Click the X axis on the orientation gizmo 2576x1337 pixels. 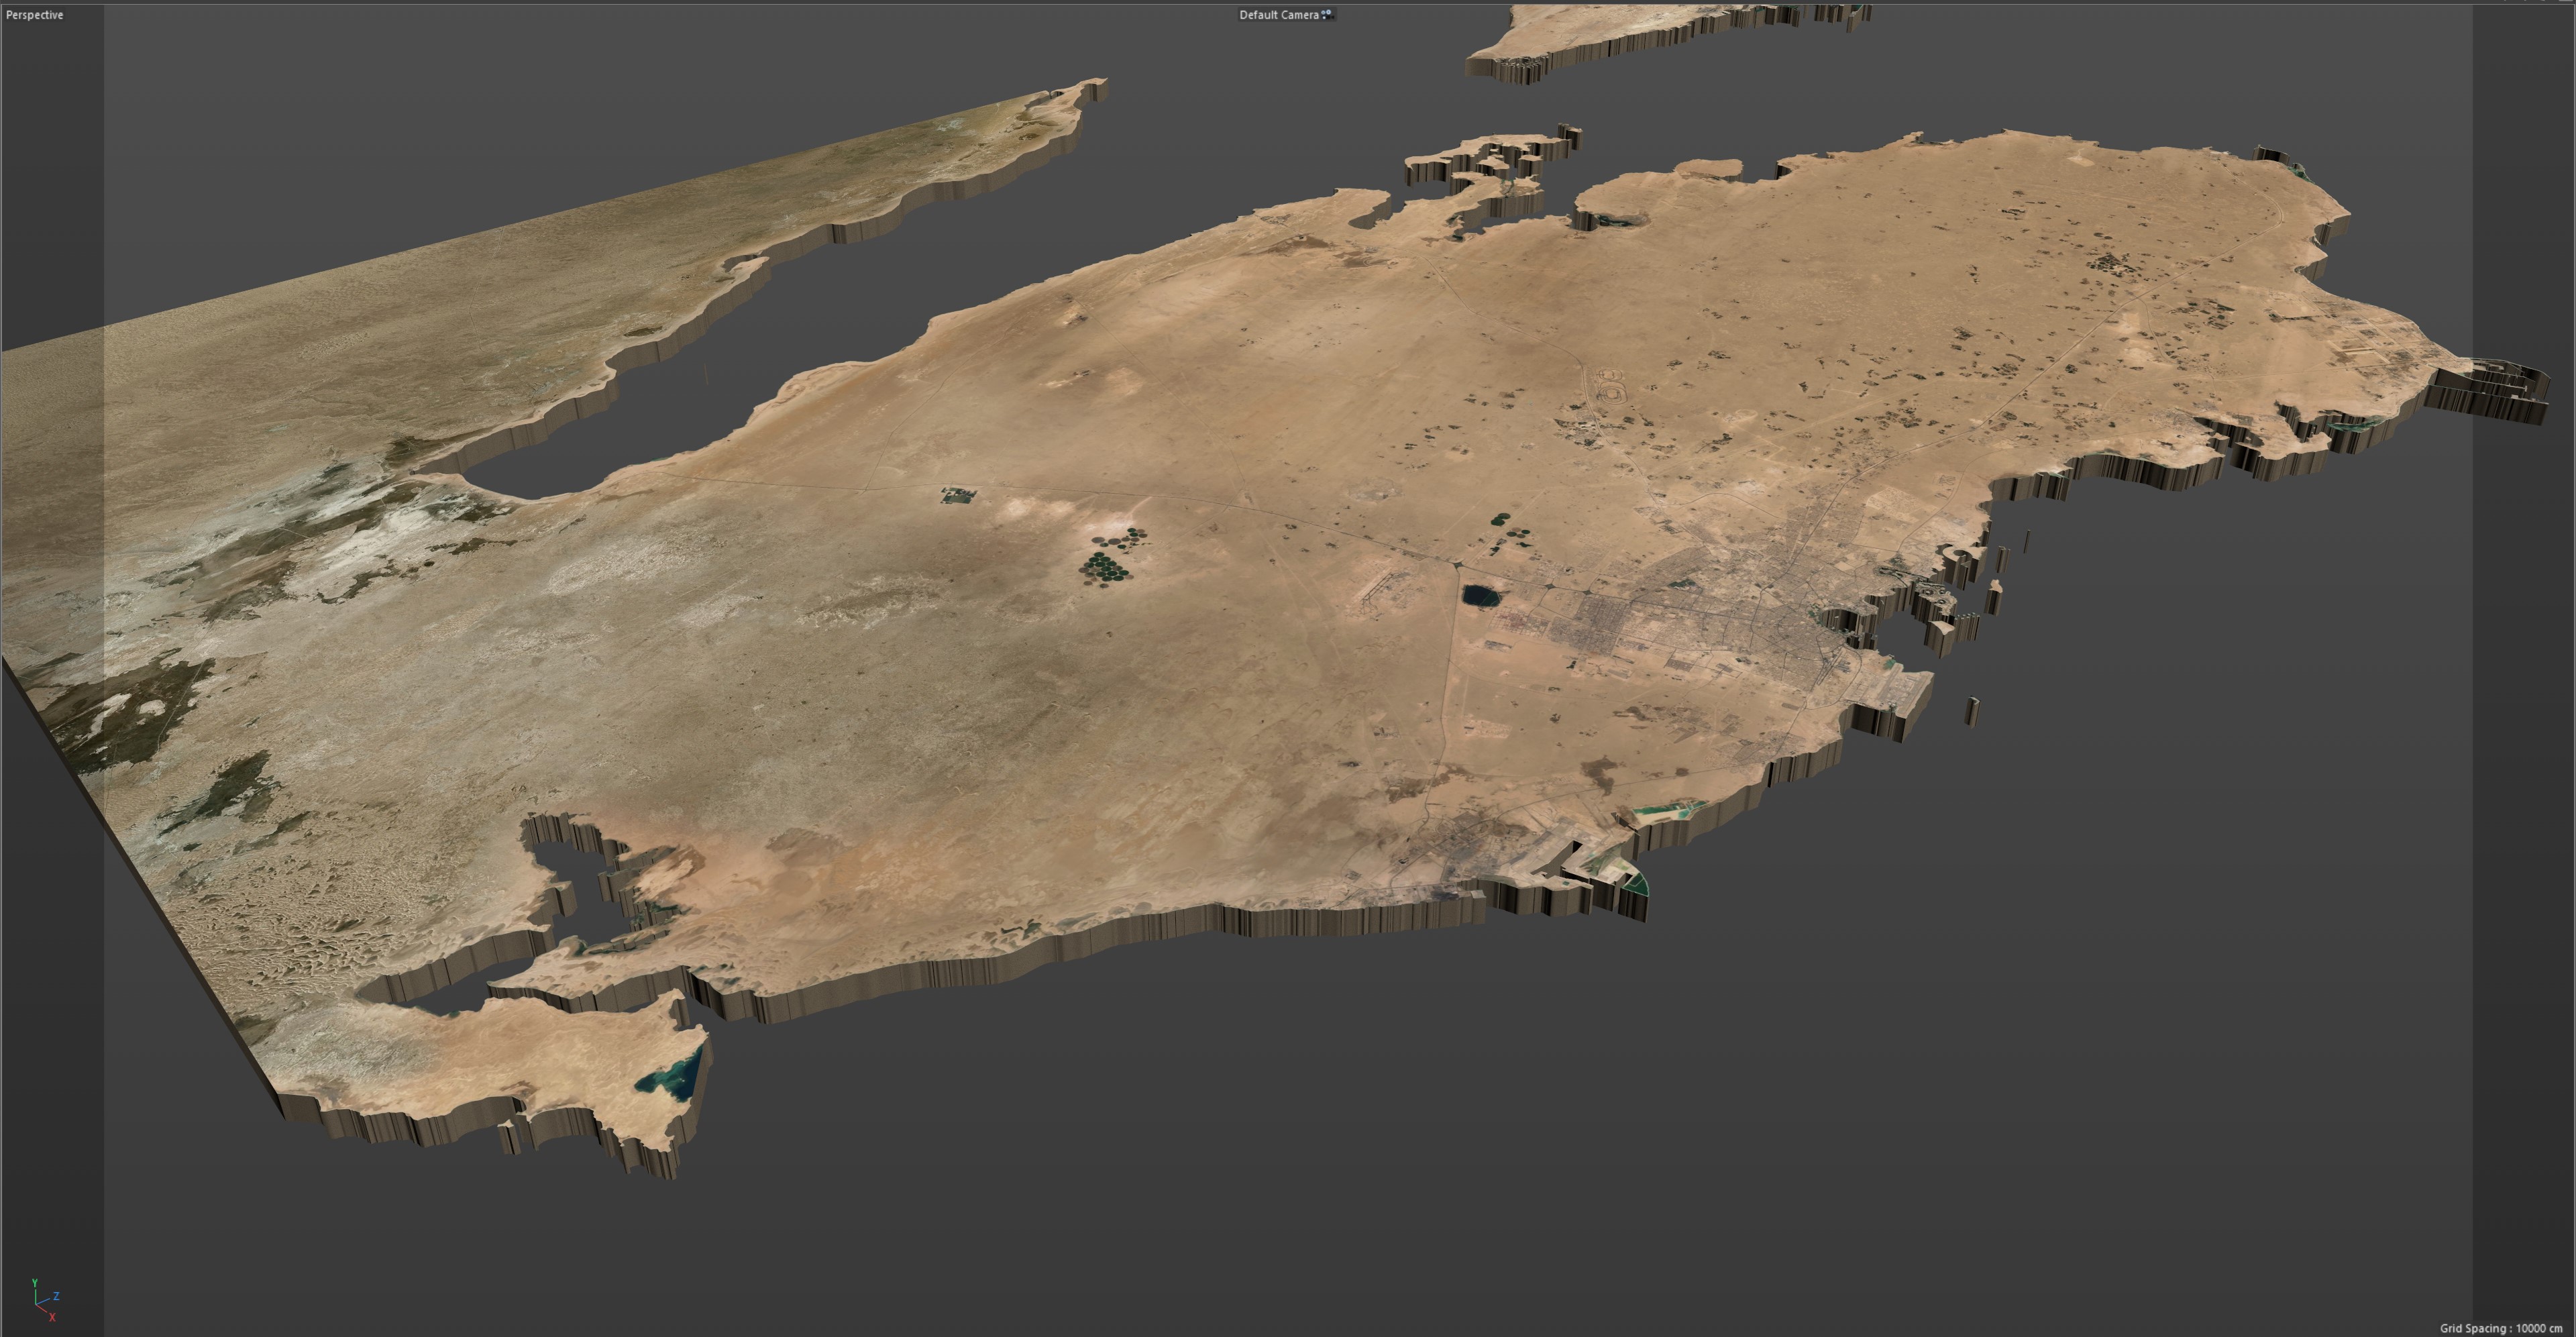tap(53, 1318)
